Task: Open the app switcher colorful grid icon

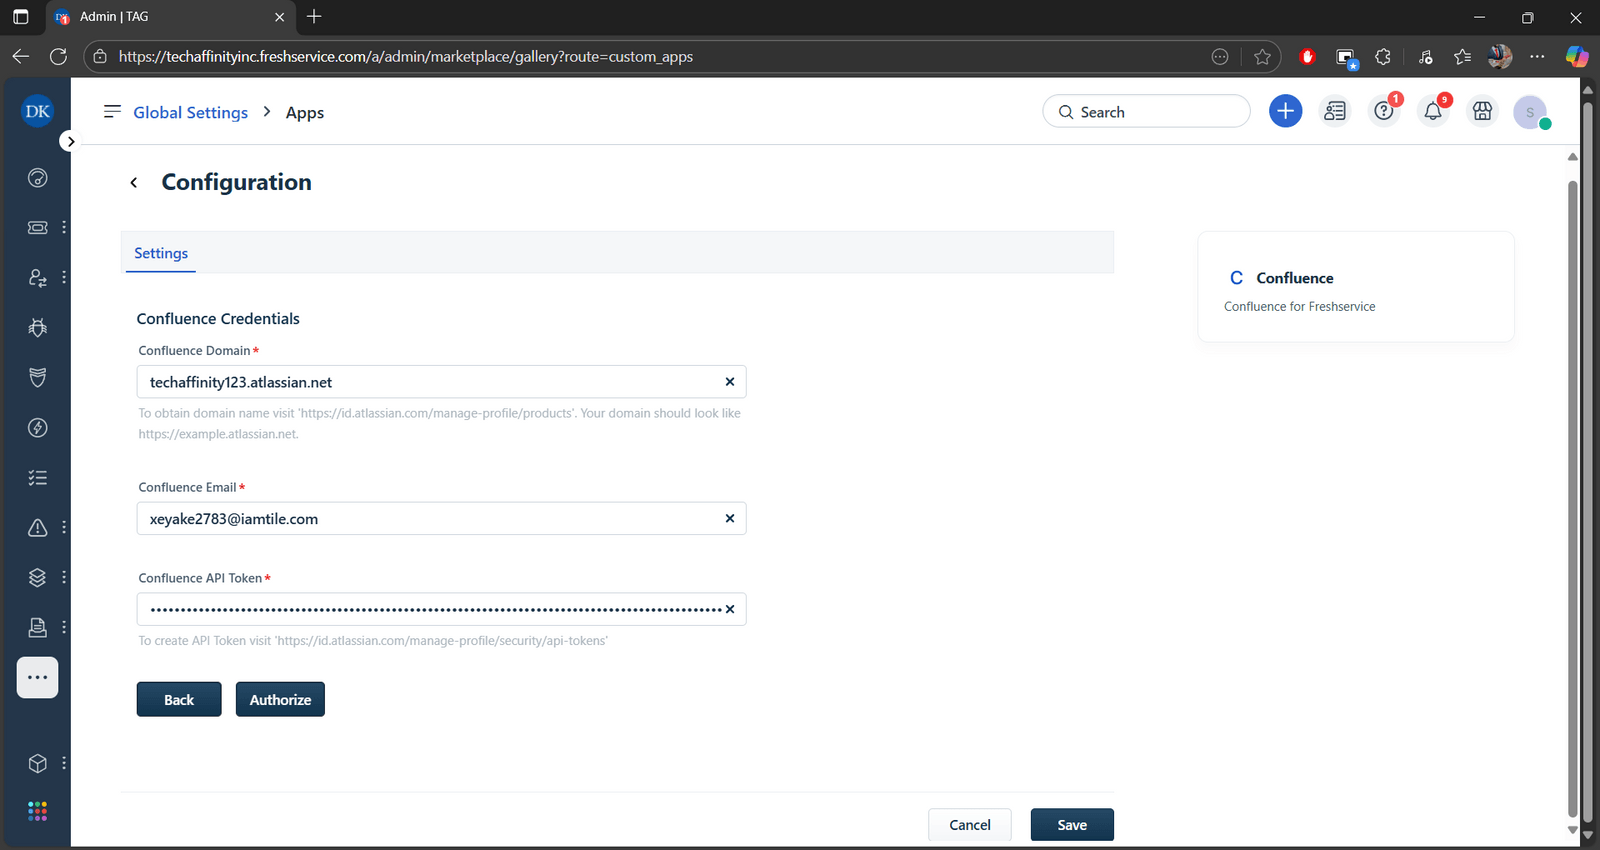Action: pos(38,811)
